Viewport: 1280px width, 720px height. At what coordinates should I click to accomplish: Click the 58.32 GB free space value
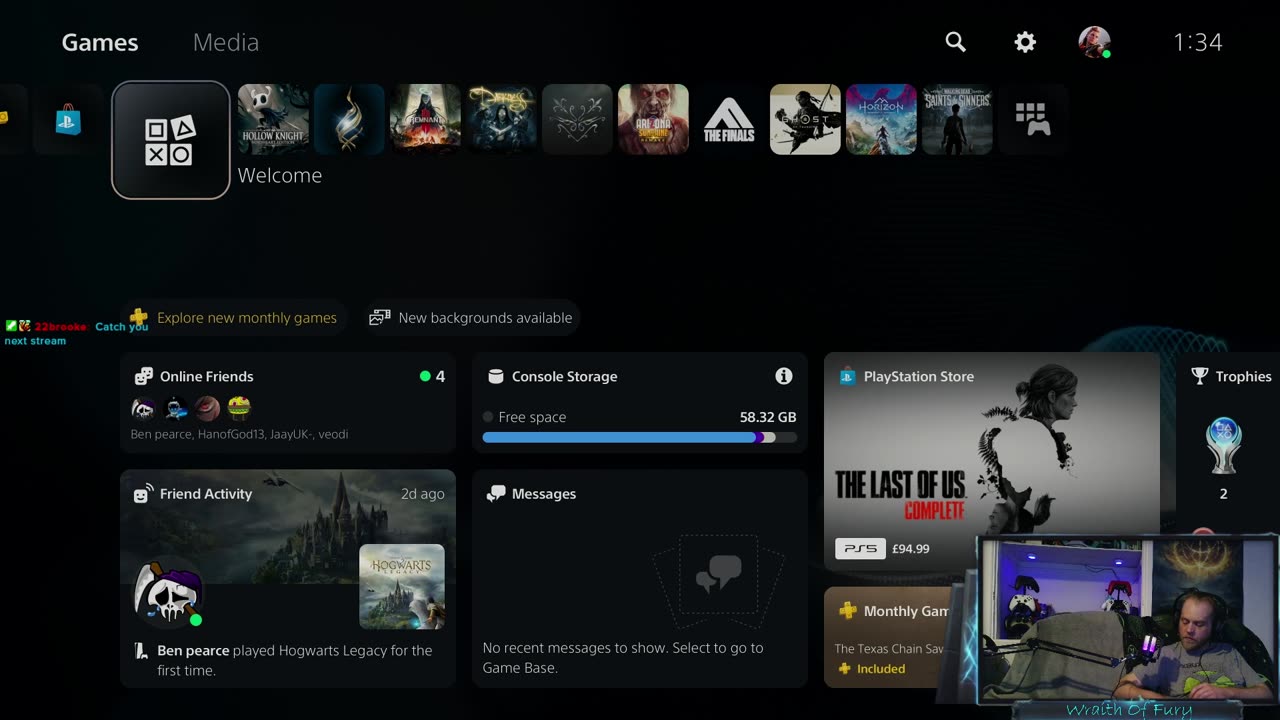click(768, 417)
